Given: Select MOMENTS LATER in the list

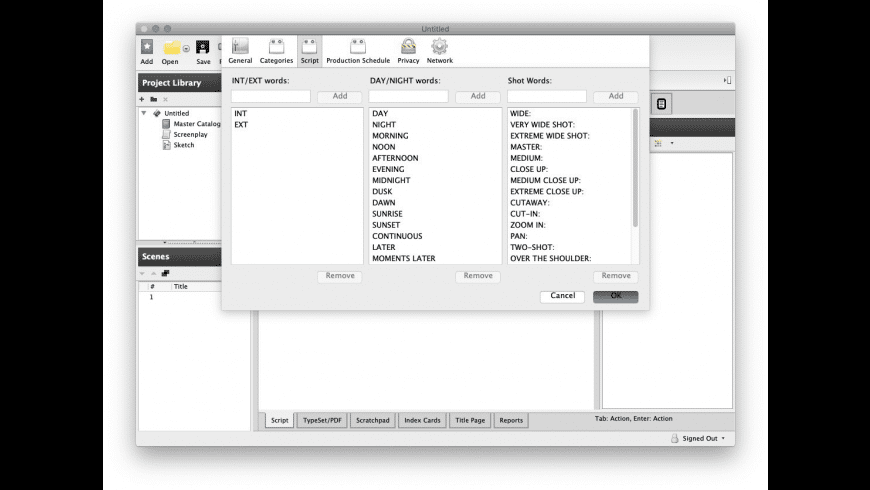Looking at the screenshot, I should [x=403, y=258].
